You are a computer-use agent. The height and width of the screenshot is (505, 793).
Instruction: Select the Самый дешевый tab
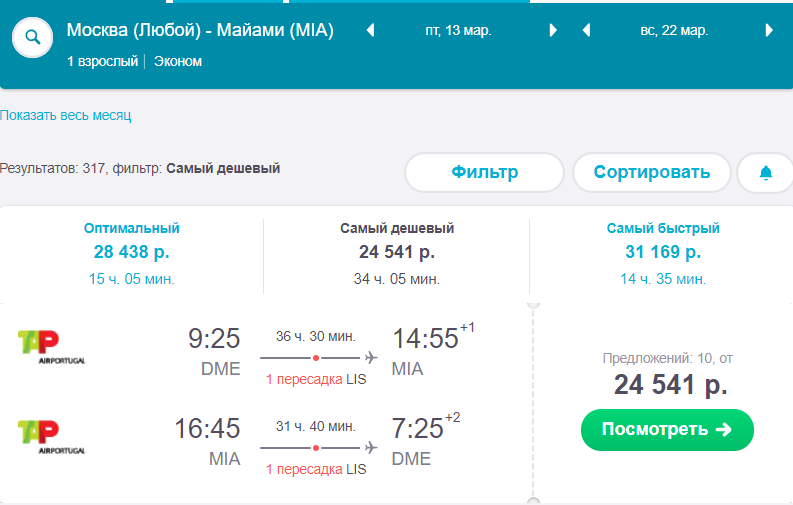click(396, 254)
